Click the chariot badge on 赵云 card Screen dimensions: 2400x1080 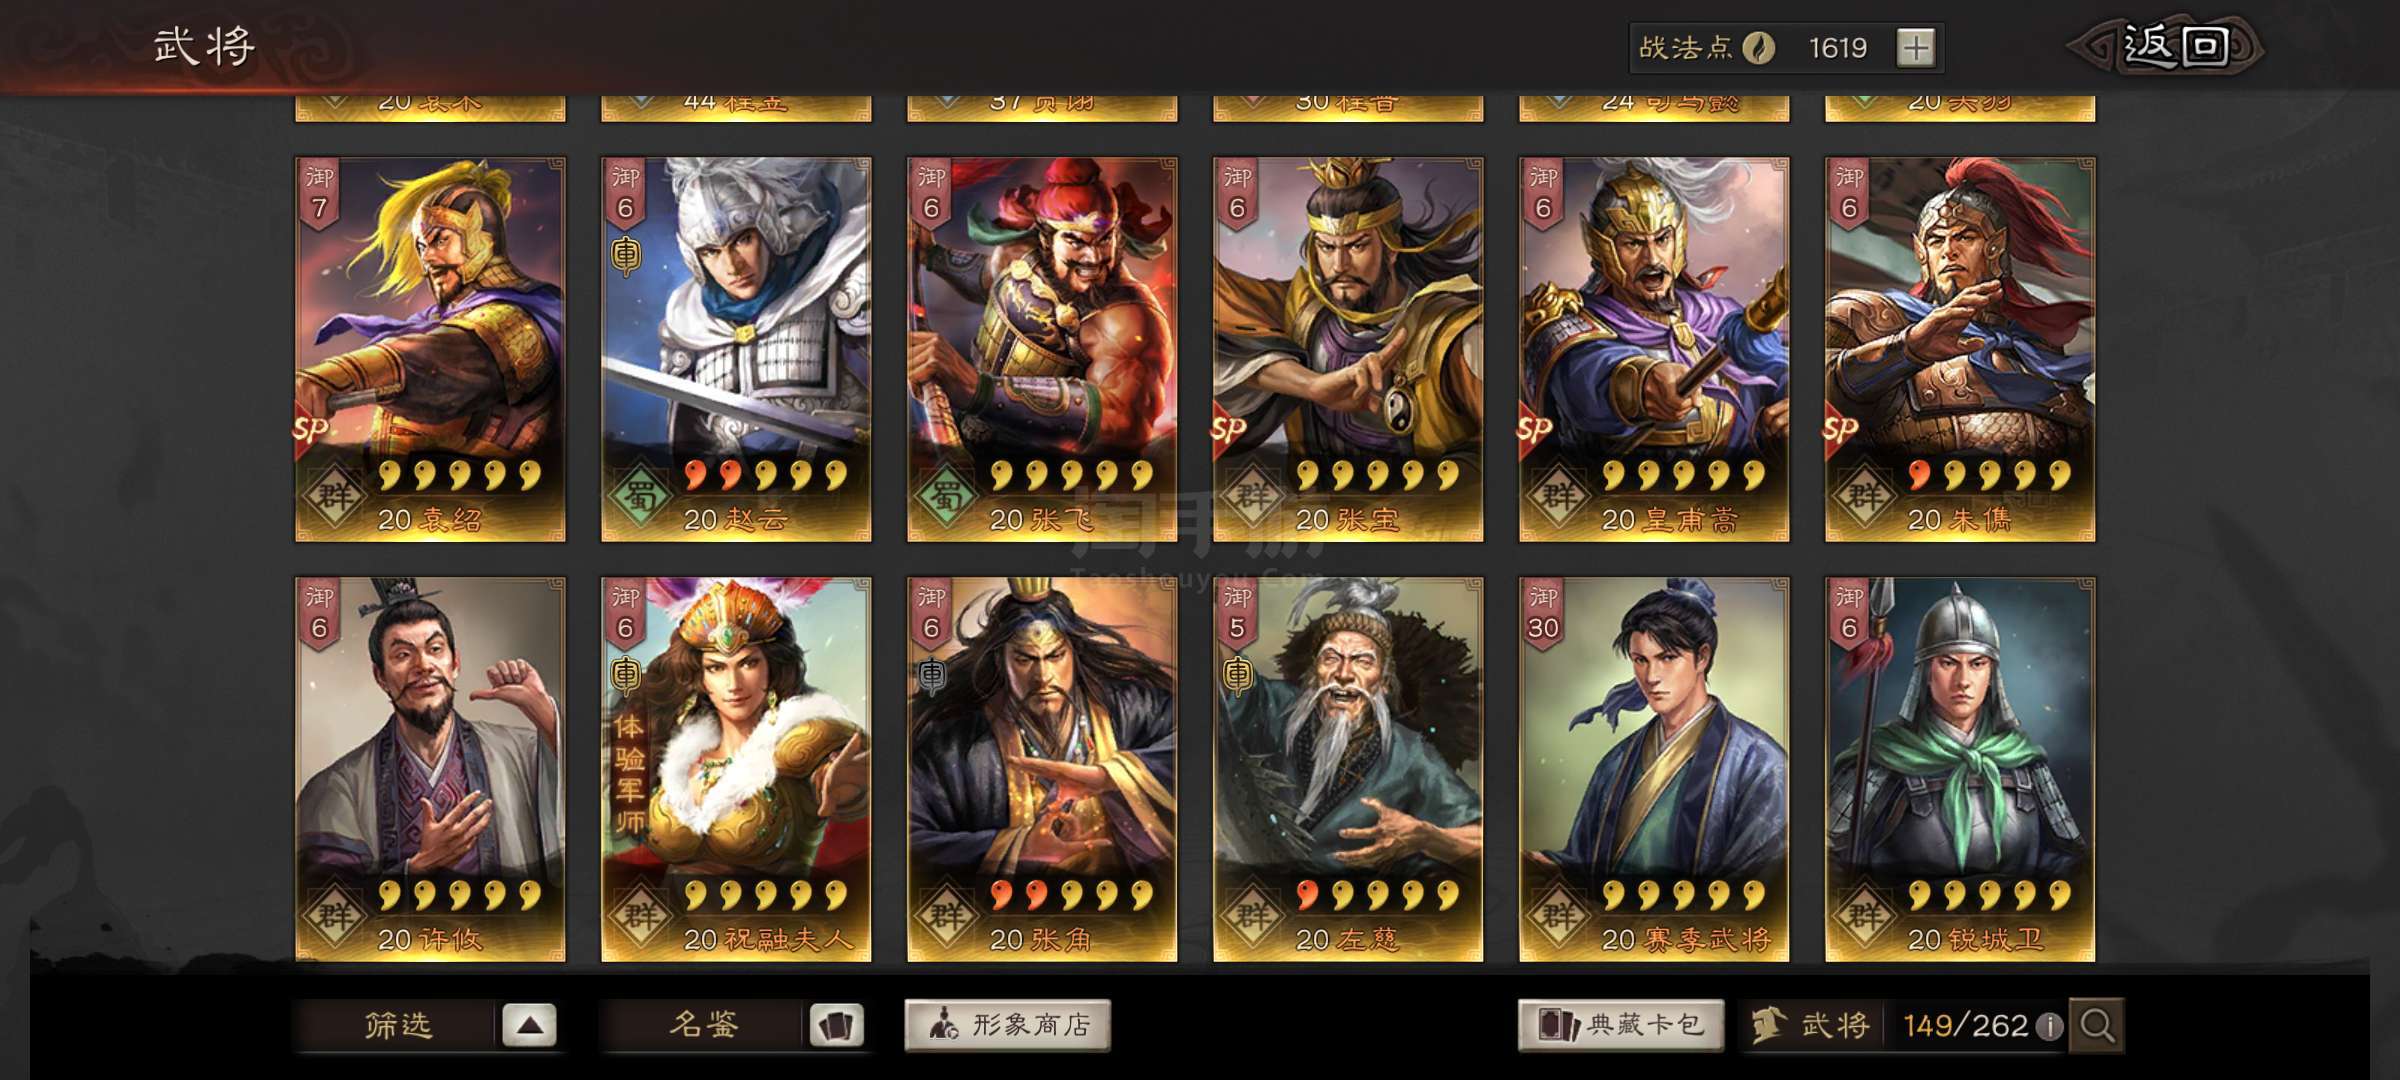[626, 256]
